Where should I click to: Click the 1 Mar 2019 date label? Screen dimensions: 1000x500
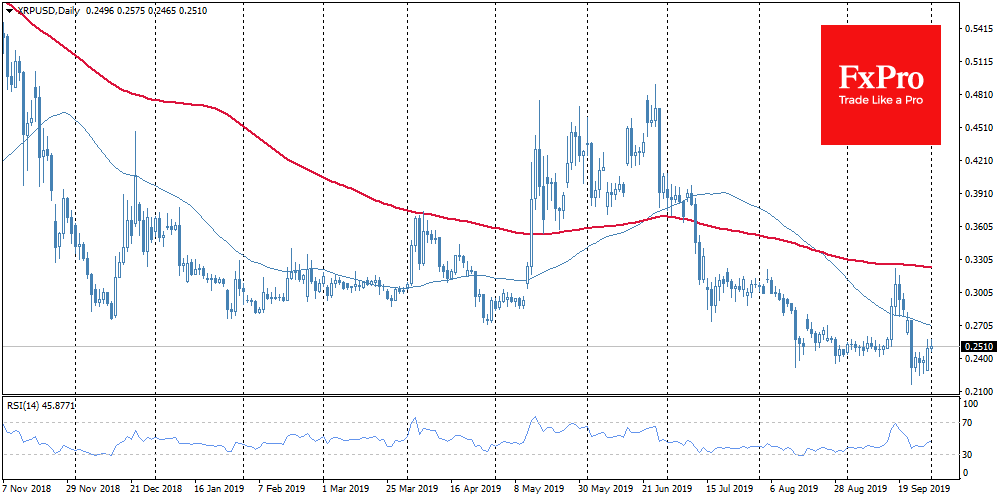point(343,491)
